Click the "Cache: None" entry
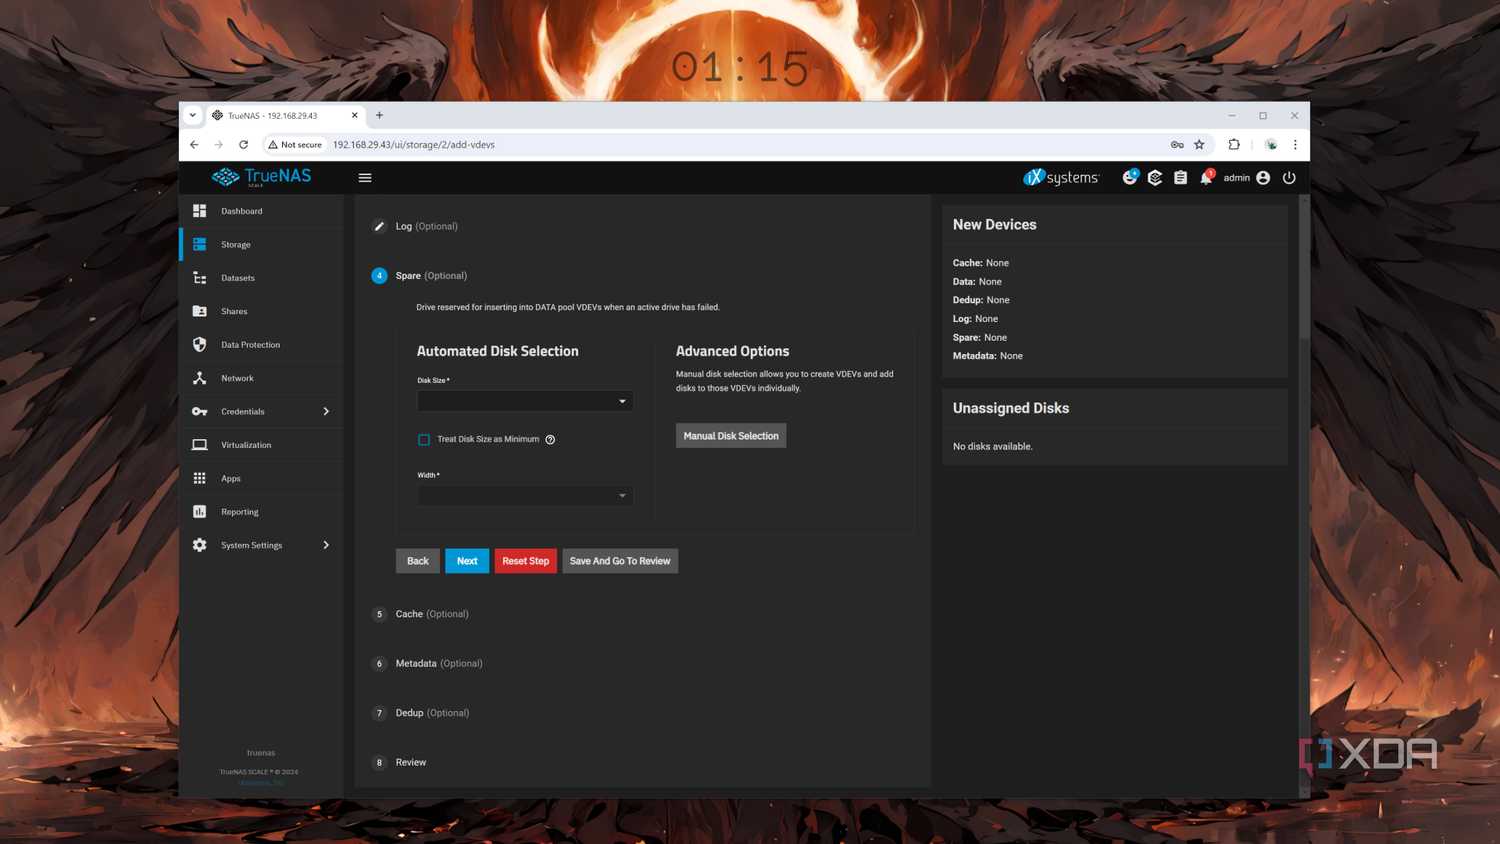 (981, 263)
